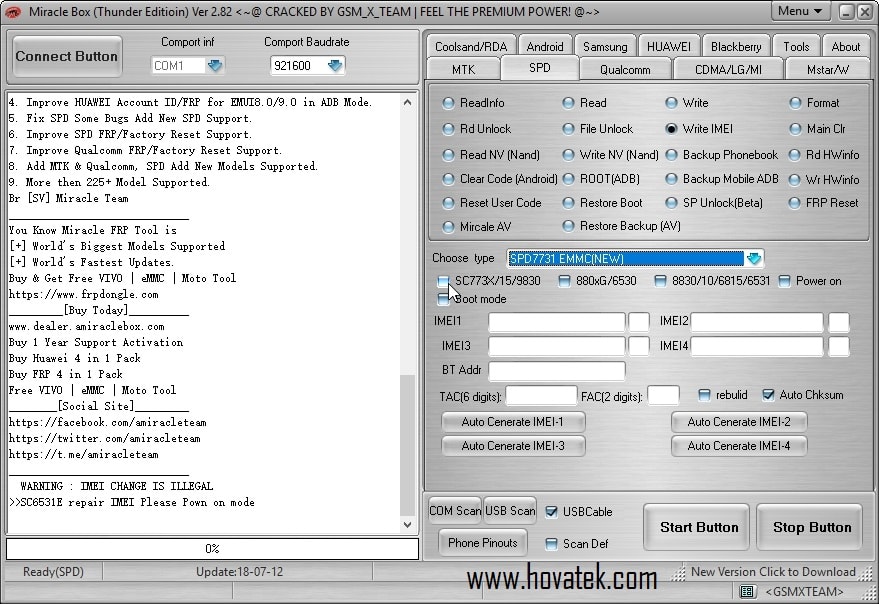Viewport: 879px width, 604px height.
Task: Open the Samsung tab
Action: 605,47
